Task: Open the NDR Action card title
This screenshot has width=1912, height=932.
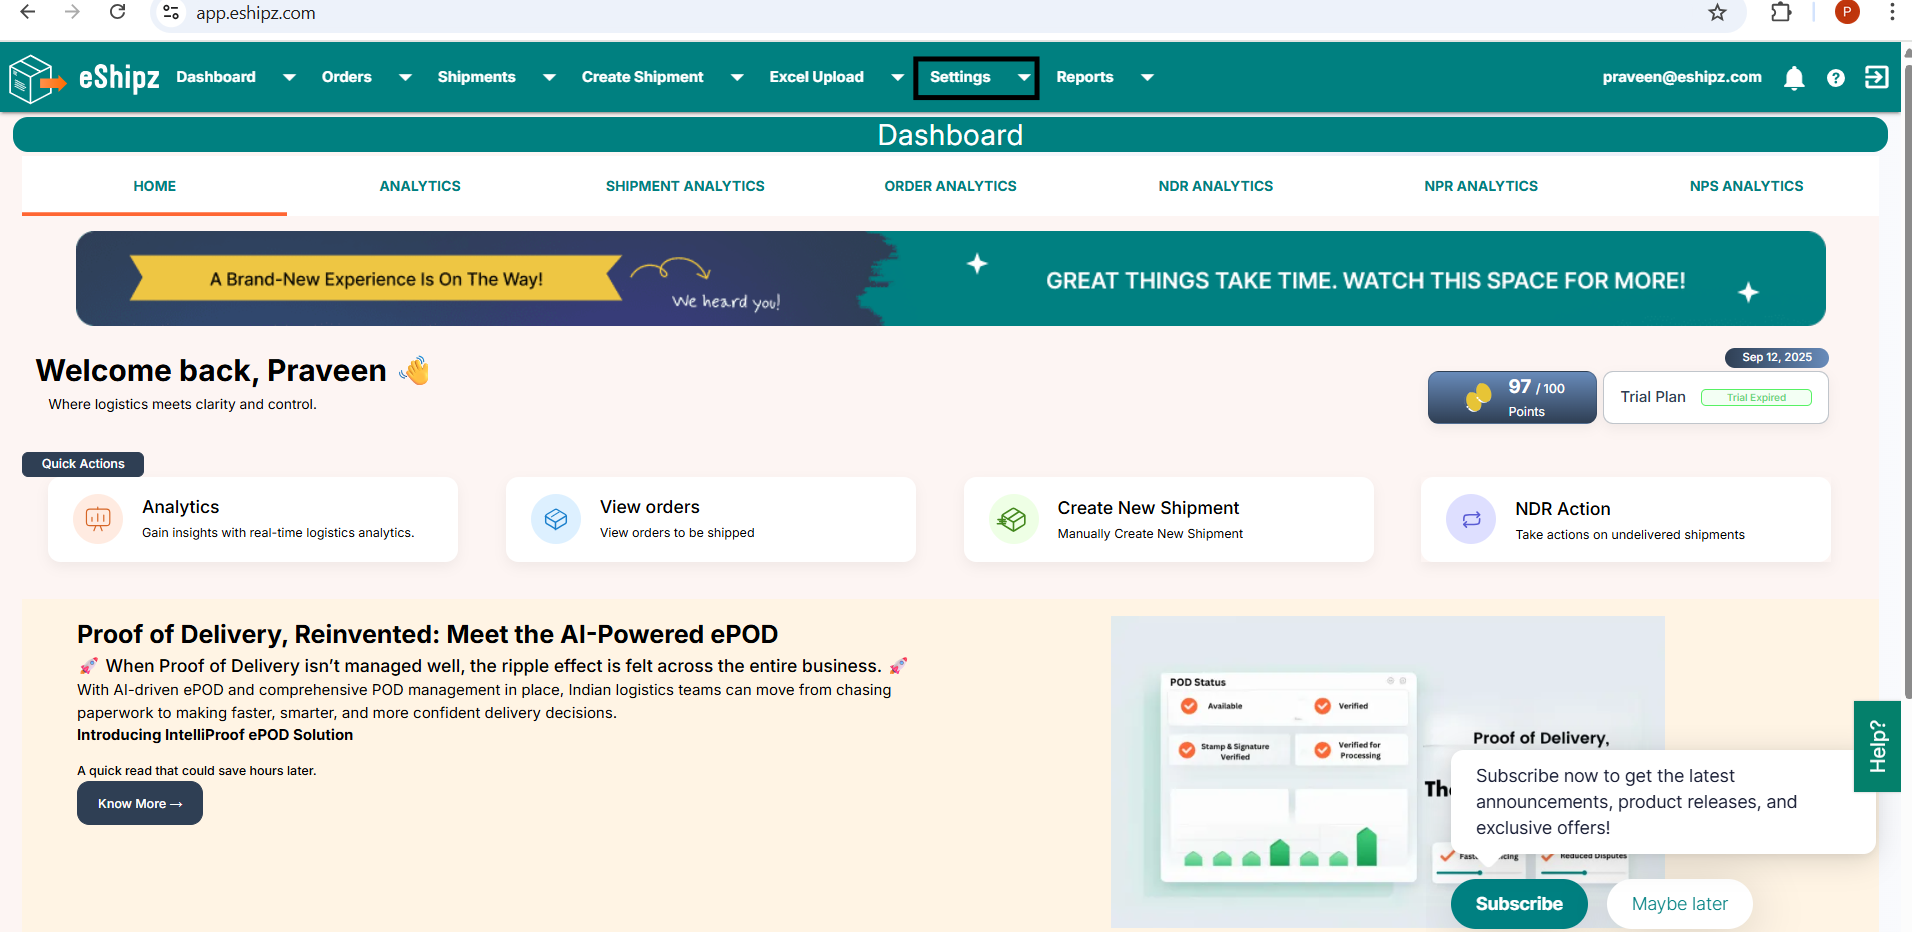Action: point(1562,509)
